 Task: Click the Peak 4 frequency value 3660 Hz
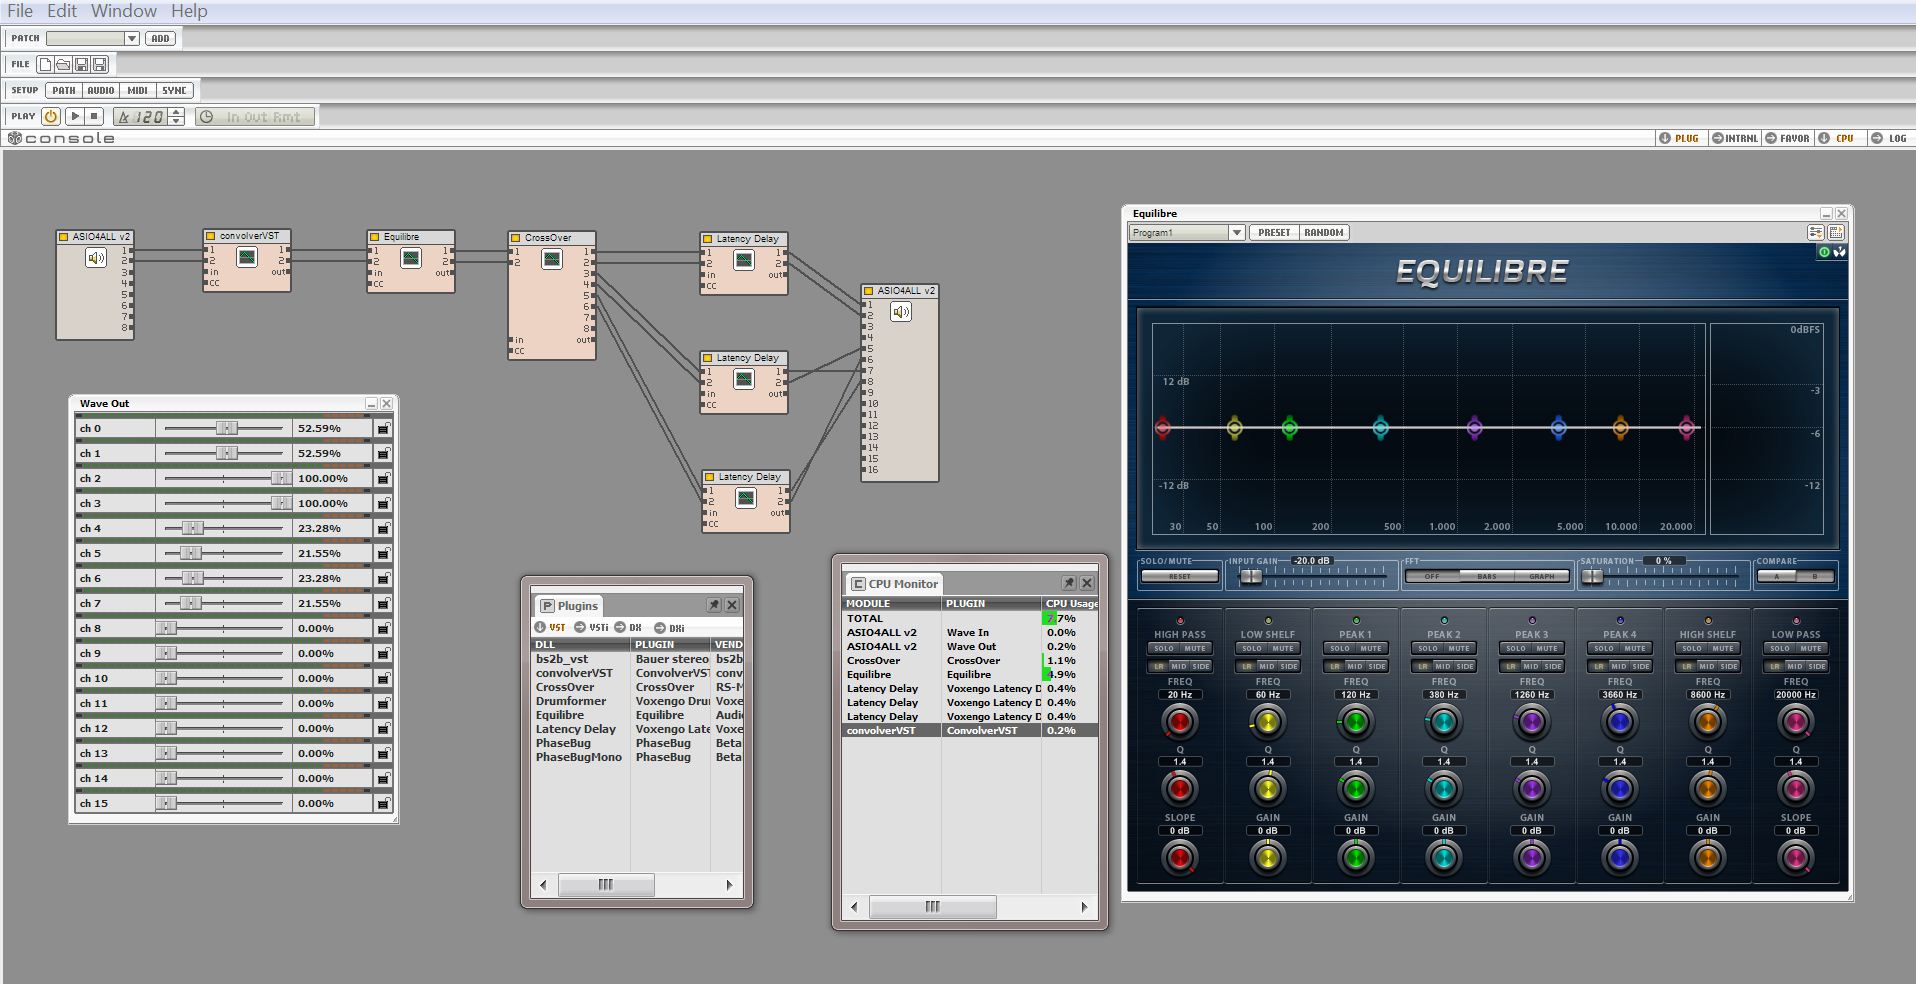pos(1620,694)
